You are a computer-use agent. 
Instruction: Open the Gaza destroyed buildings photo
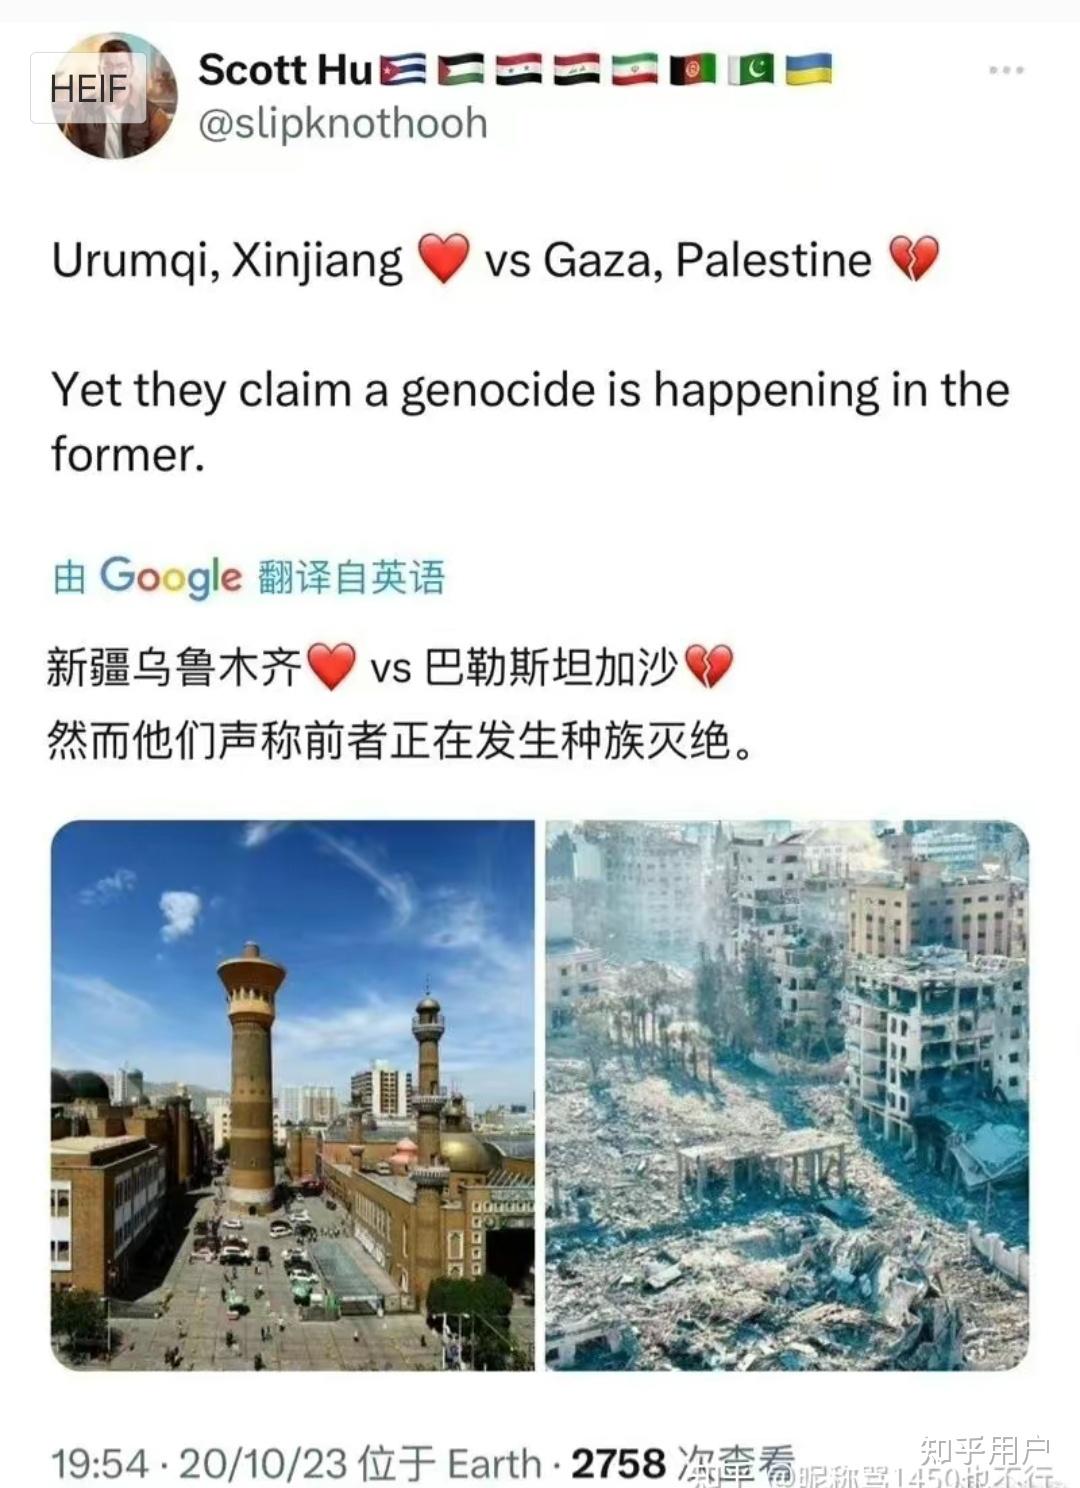[x=787, y=1094]
